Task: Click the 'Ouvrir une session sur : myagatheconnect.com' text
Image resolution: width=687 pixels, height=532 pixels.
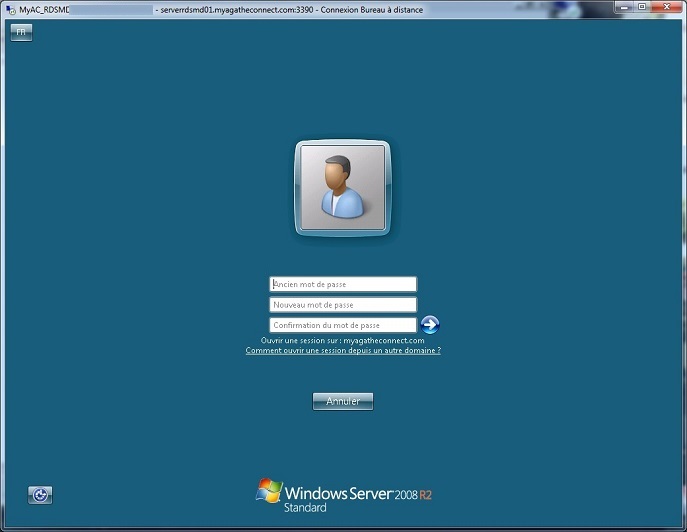Action: [x=343, y=340]
